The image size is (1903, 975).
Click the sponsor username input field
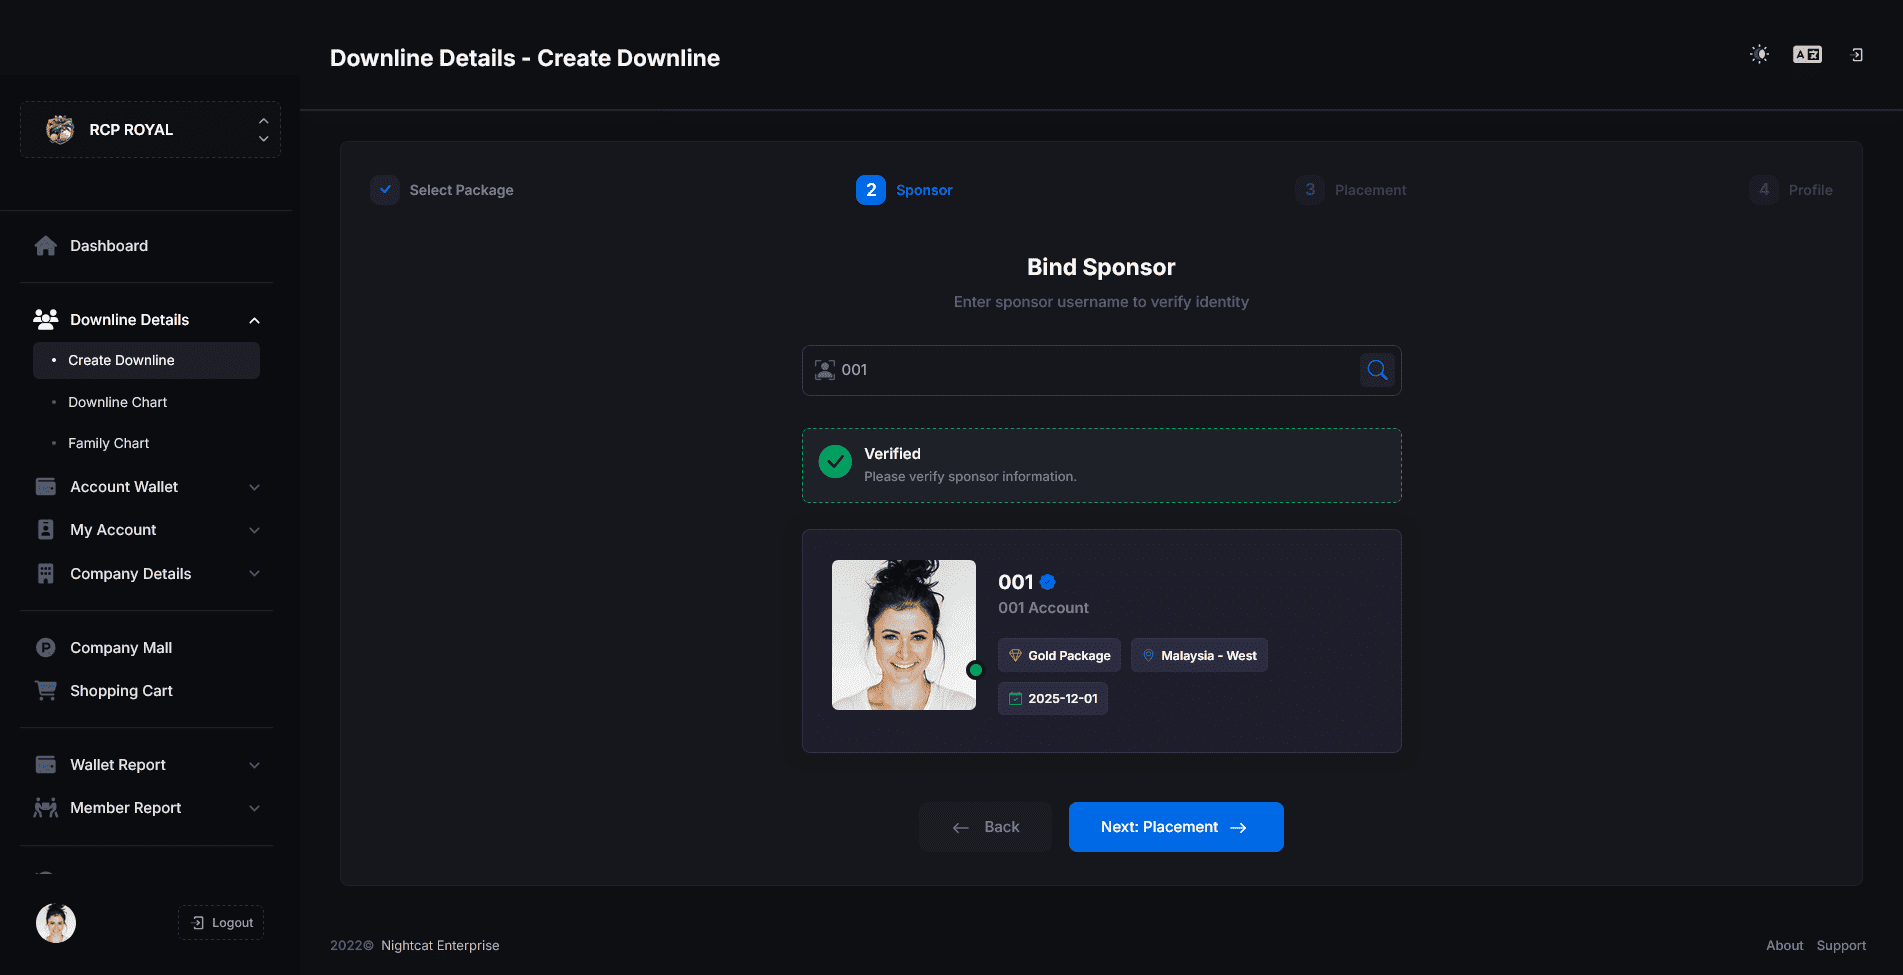1100,370
